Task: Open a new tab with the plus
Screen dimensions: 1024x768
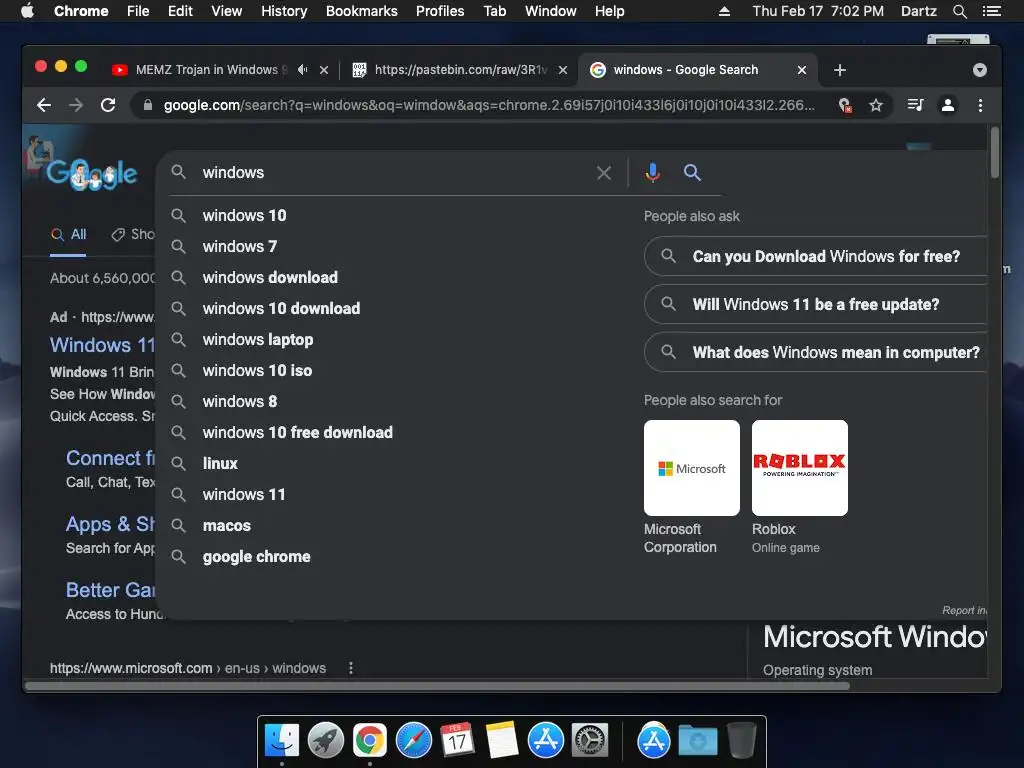Action: click(x=840, y=70)
